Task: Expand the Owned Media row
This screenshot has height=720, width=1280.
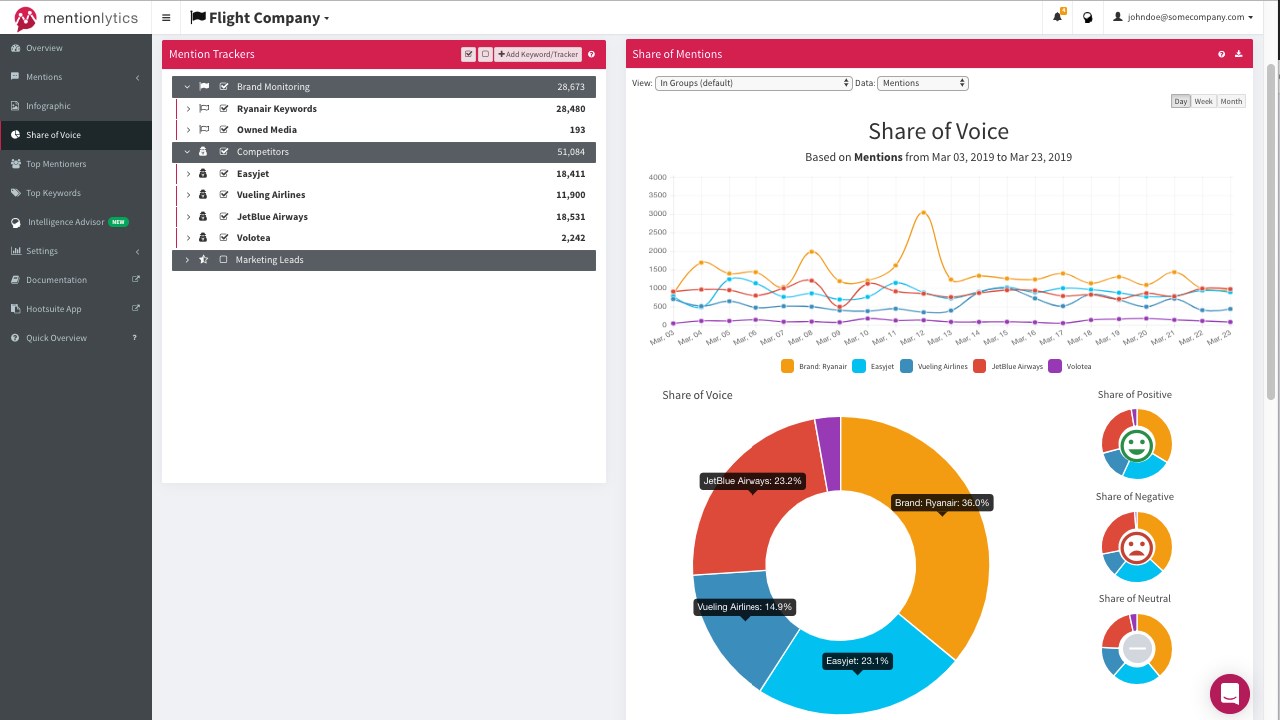Action: point(188,130)
